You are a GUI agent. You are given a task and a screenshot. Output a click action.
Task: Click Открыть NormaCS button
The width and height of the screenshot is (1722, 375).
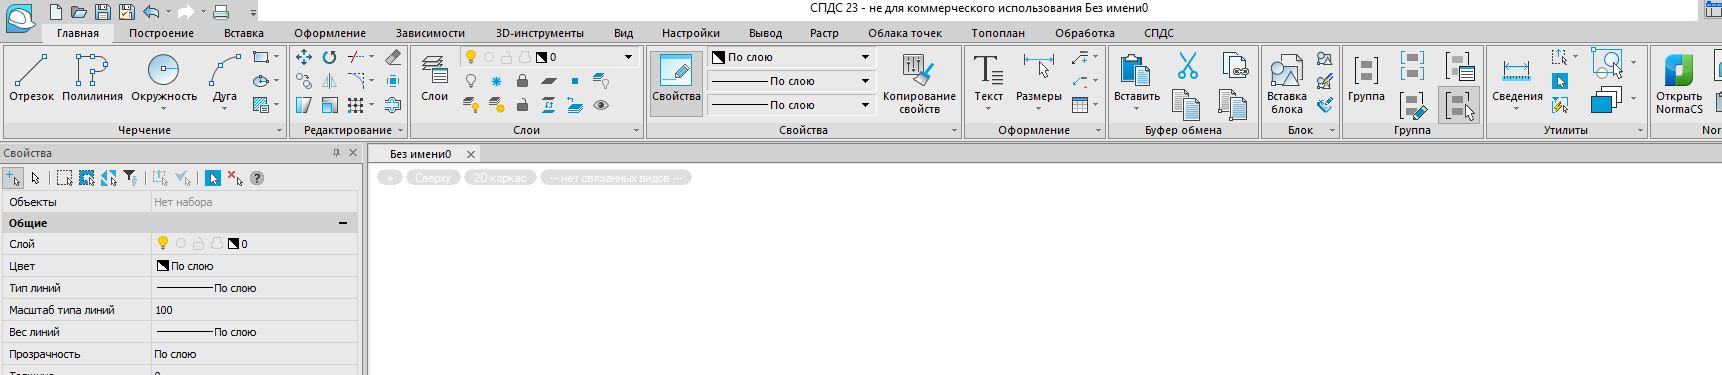(1679, 84)
